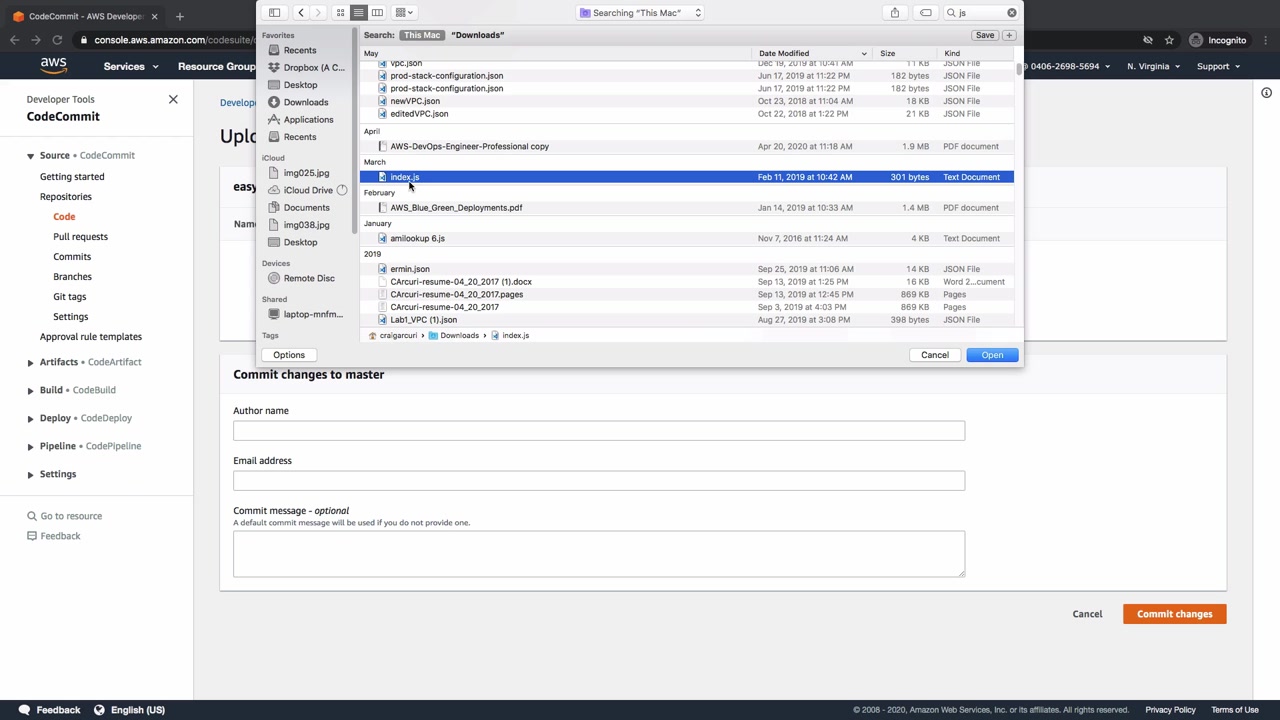This screenshot has width=1280, height=720.
Task: Select the laptop-mnfm shared computer
Action: coord(307,314)
